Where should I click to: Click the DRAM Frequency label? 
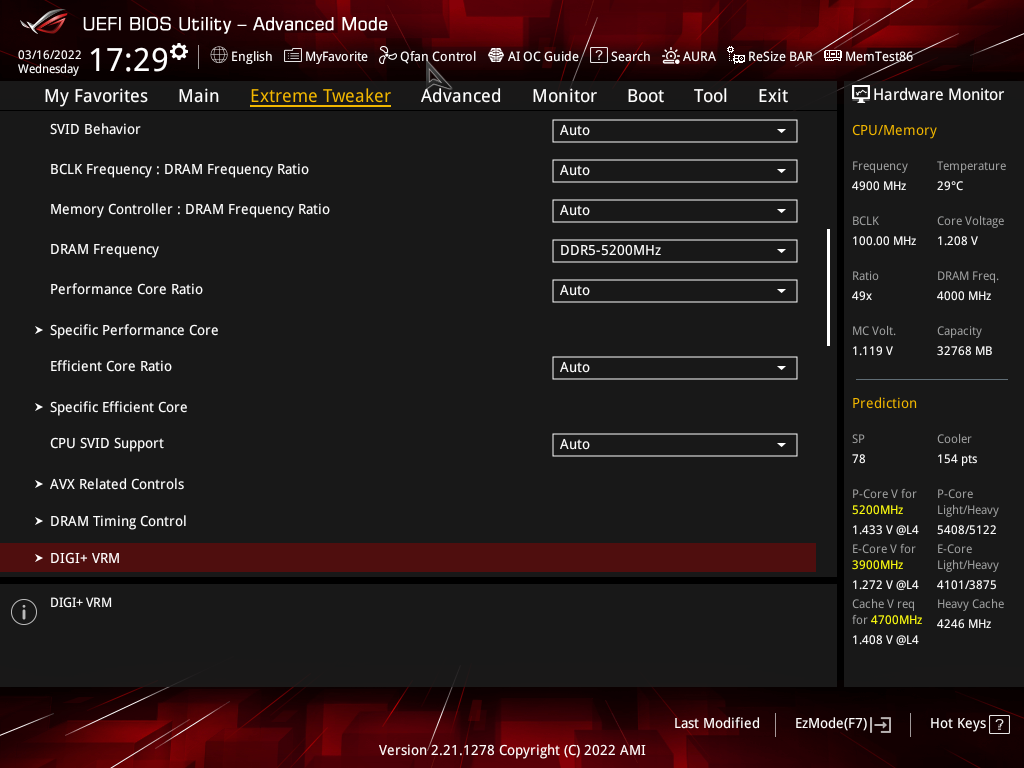click(104, 249)
